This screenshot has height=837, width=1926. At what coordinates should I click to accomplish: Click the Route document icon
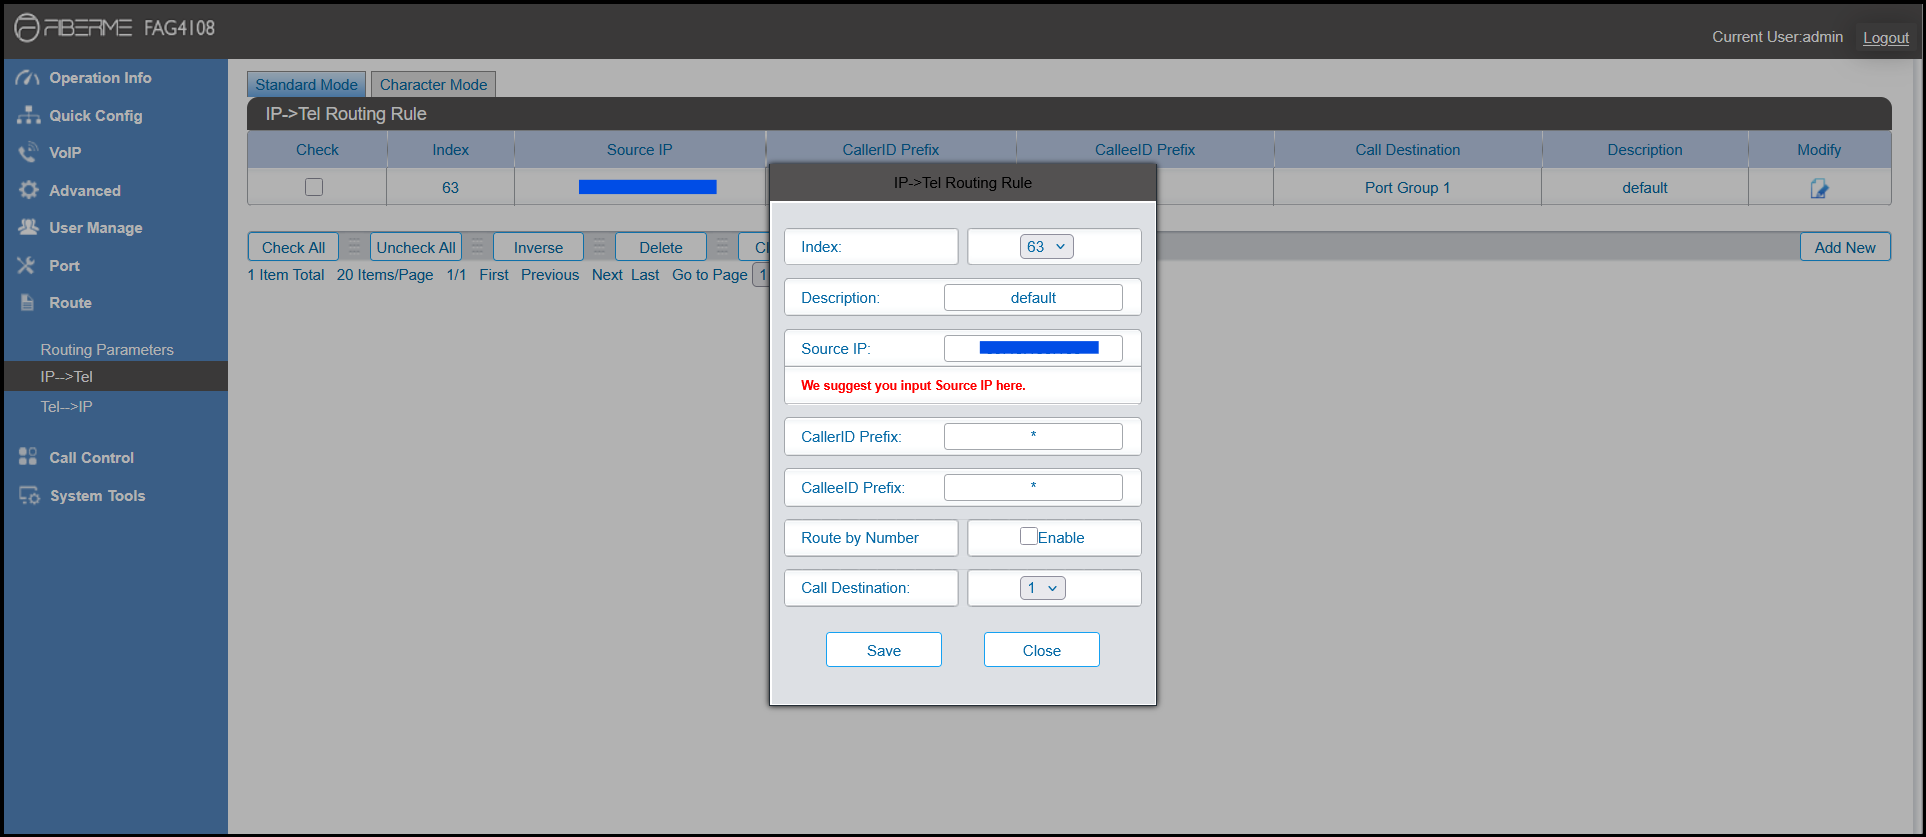point(27,302)
